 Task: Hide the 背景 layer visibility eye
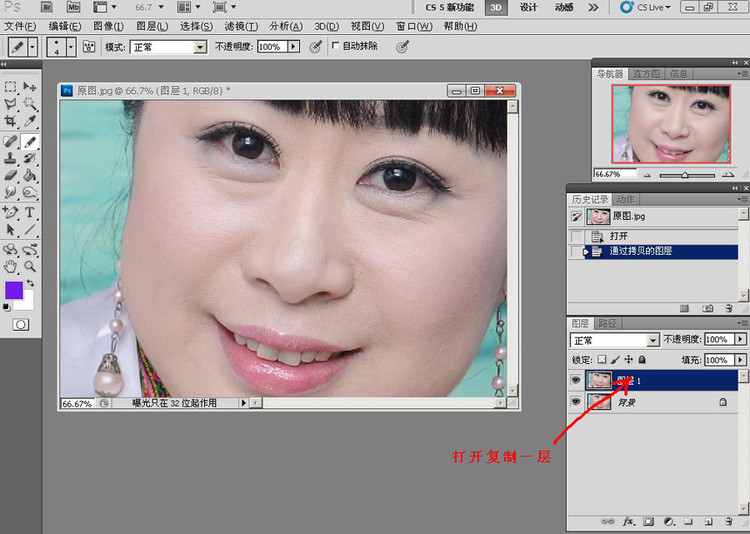[x=576, y=402]
